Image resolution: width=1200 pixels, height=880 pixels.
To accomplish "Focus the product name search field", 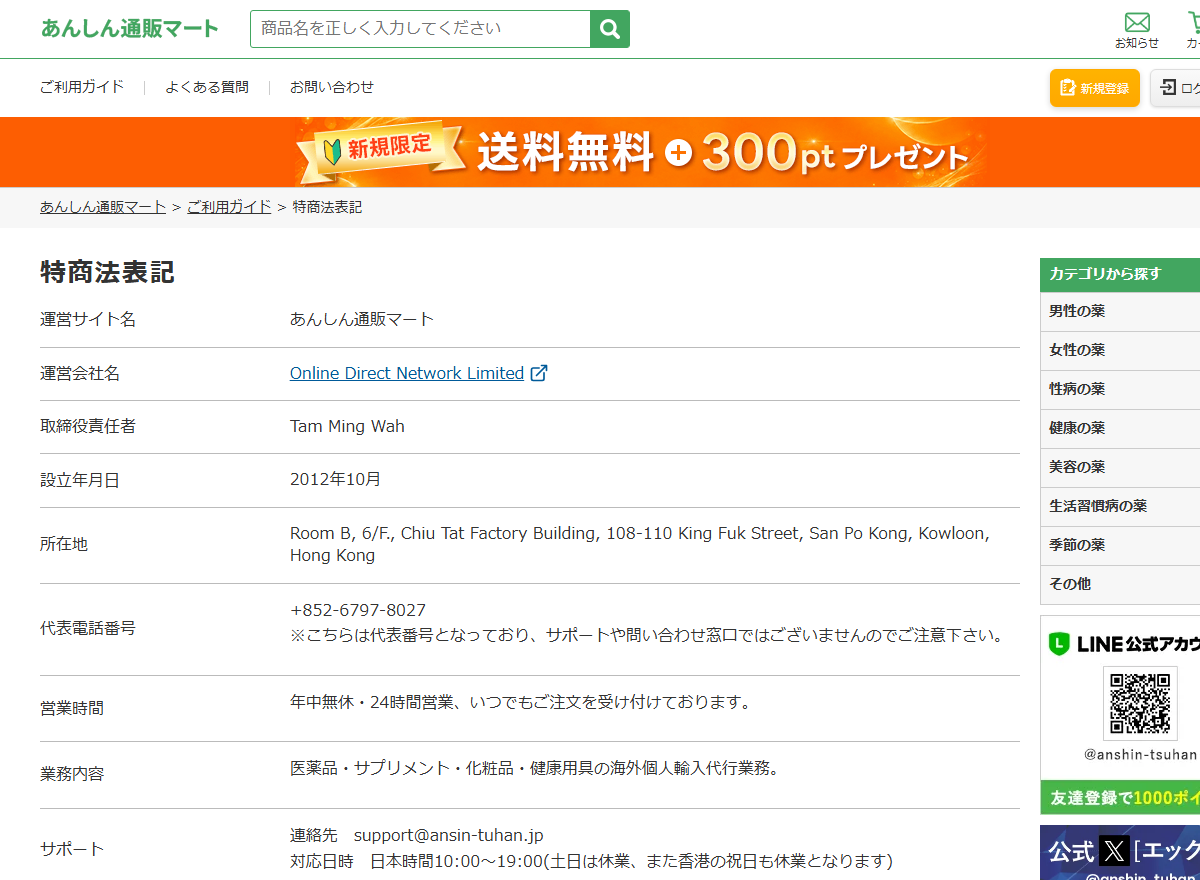I will pyautogui.click(x=420, y=29).
